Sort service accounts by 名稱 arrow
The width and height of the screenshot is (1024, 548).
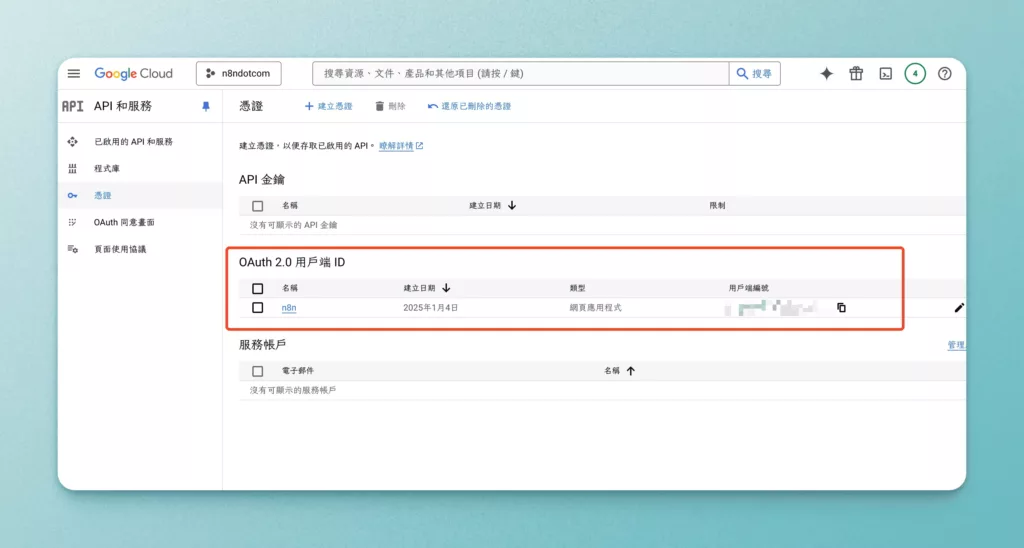click(630, 370)
